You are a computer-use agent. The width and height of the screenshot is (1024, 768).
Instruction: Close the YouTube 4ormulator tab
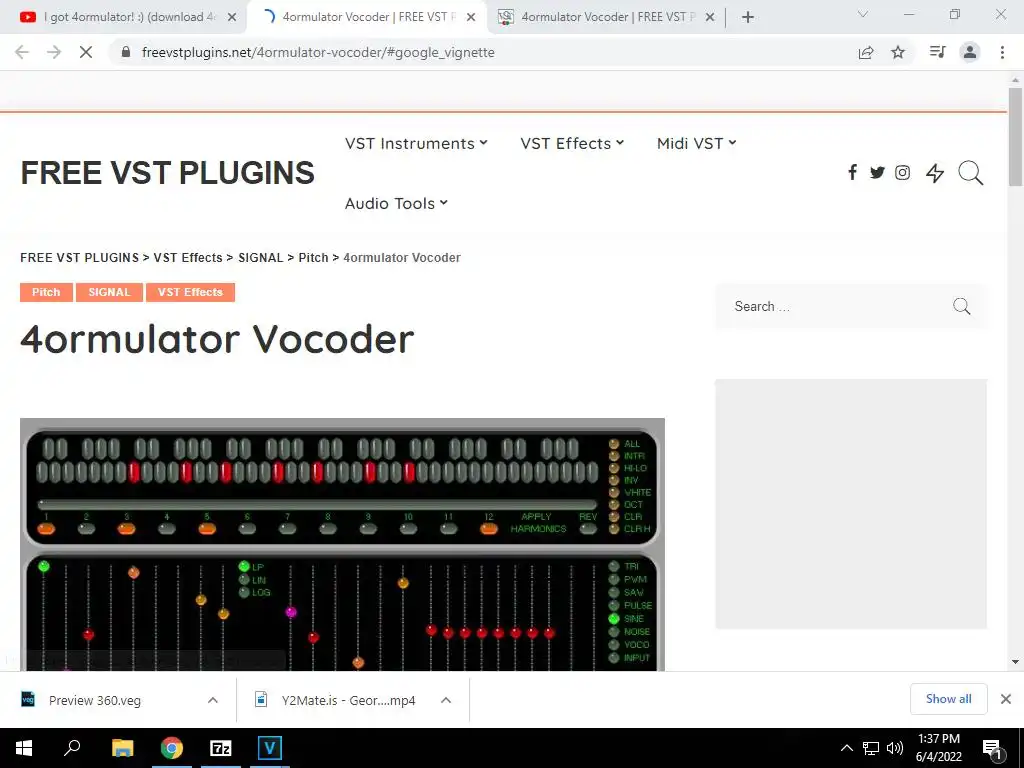pyautogui.click(x=232, y=18)
